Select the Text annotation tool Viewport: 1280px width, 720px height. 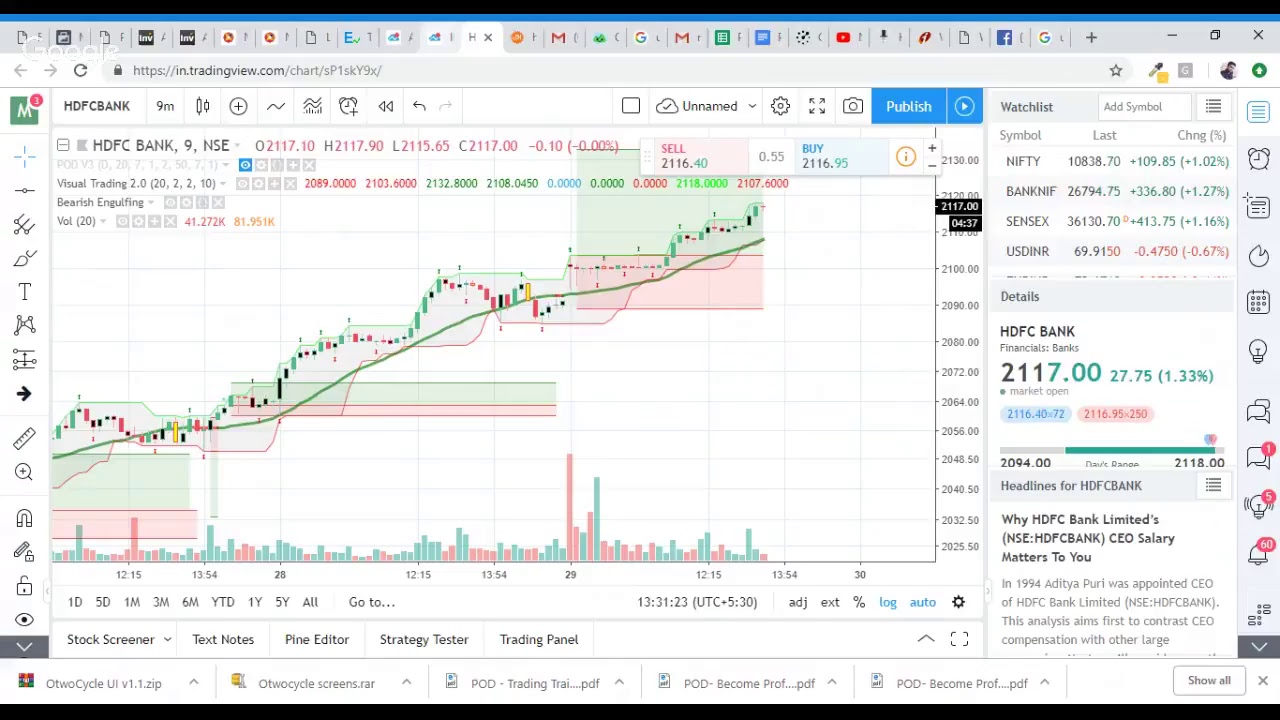[25, 291]
